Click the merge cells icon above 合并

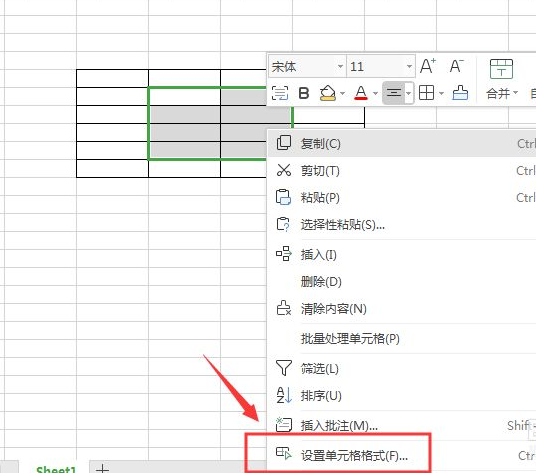(501, 69)
